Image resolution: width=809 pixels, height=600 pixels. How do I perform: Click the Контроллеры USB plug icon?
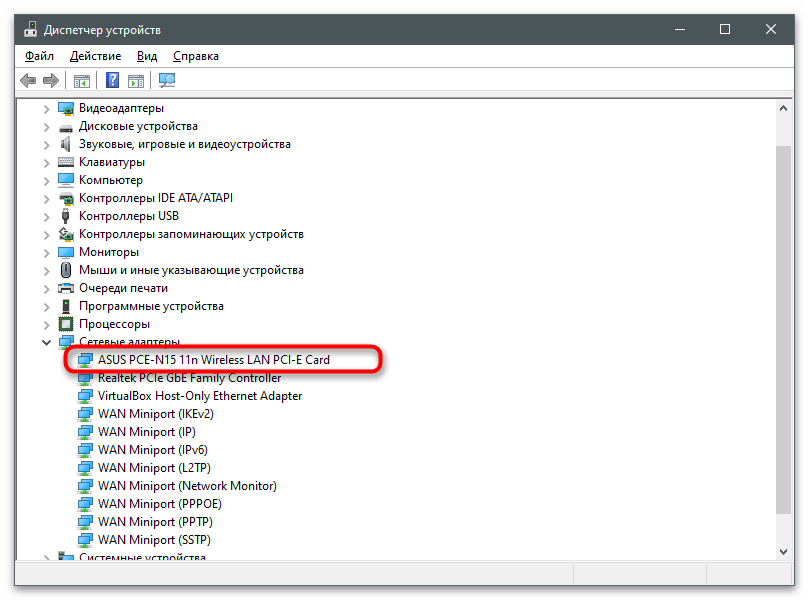(66, 216)
